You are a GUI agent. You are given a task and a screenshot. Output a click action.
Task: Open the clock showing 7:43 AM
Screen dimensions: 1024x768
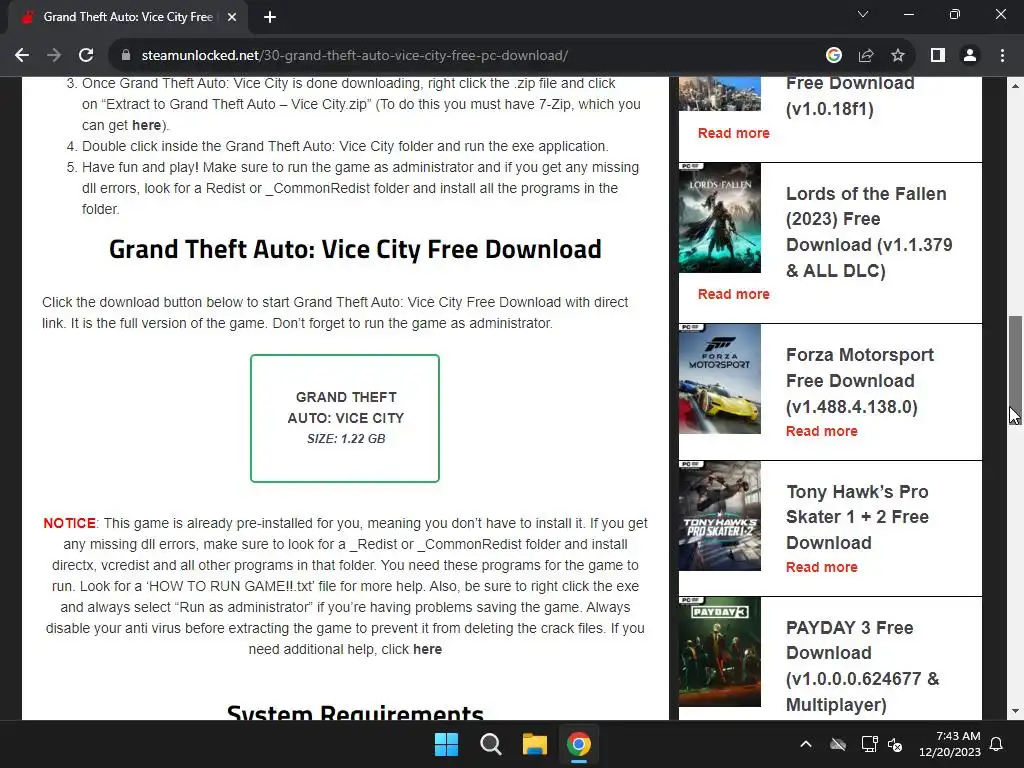(950, 744)
